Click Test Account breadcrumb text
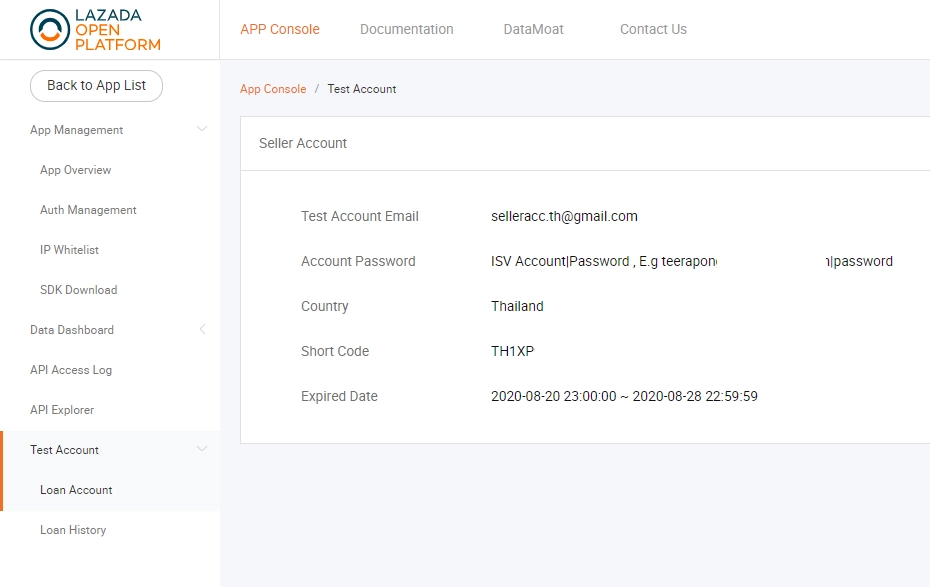This screenshot has height=587, width=930. 362,89
